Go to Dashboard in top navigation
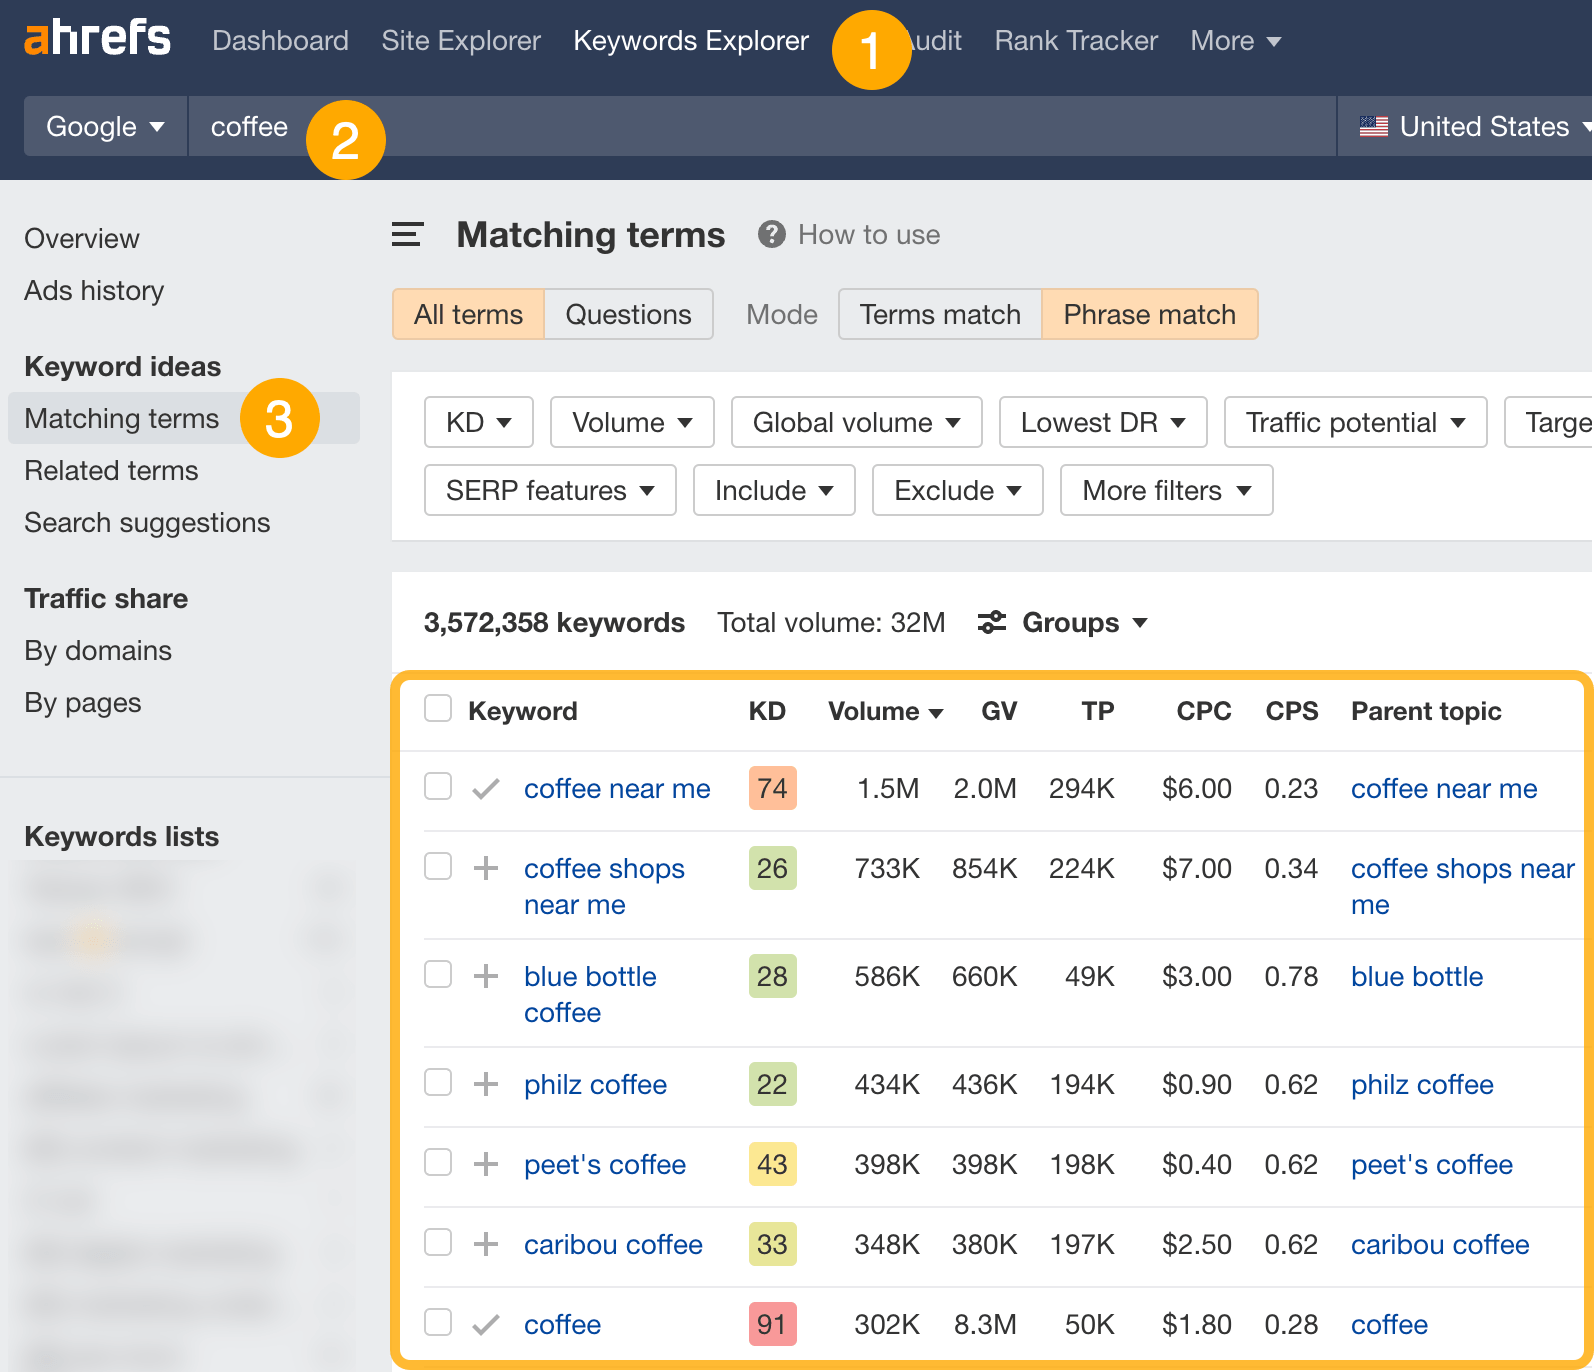Viewport: 1594px width, 1372px height. [280, 41]
